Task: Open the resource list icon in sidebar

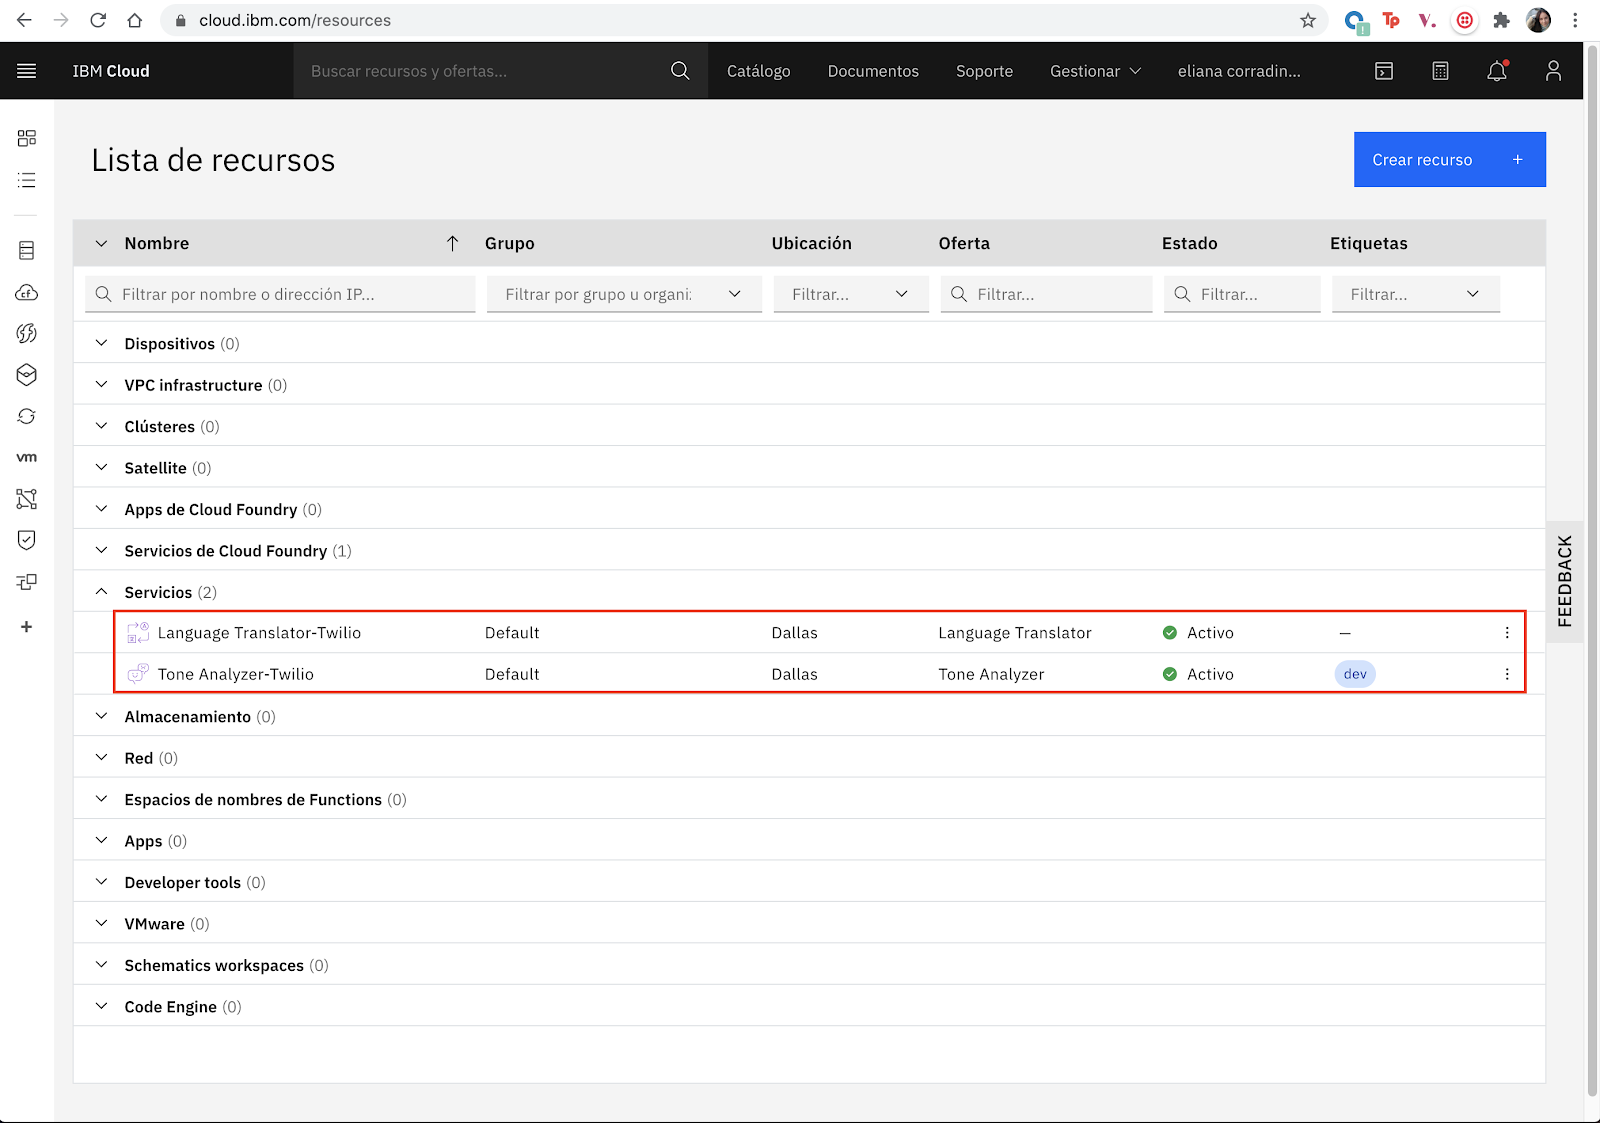Action: (27, 180)
